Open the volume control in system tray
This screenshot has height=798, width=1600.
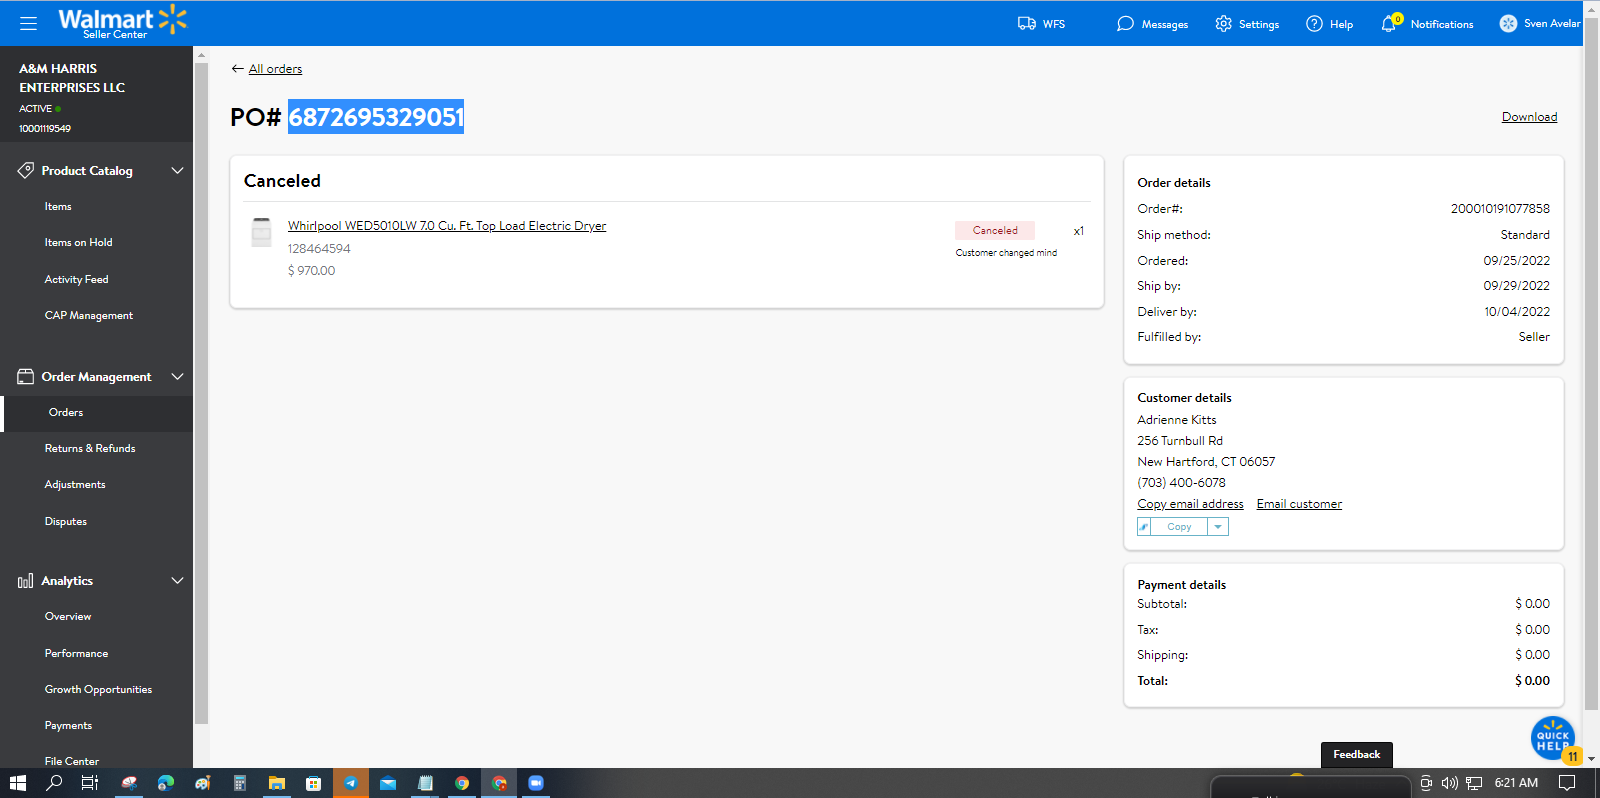1449,783
